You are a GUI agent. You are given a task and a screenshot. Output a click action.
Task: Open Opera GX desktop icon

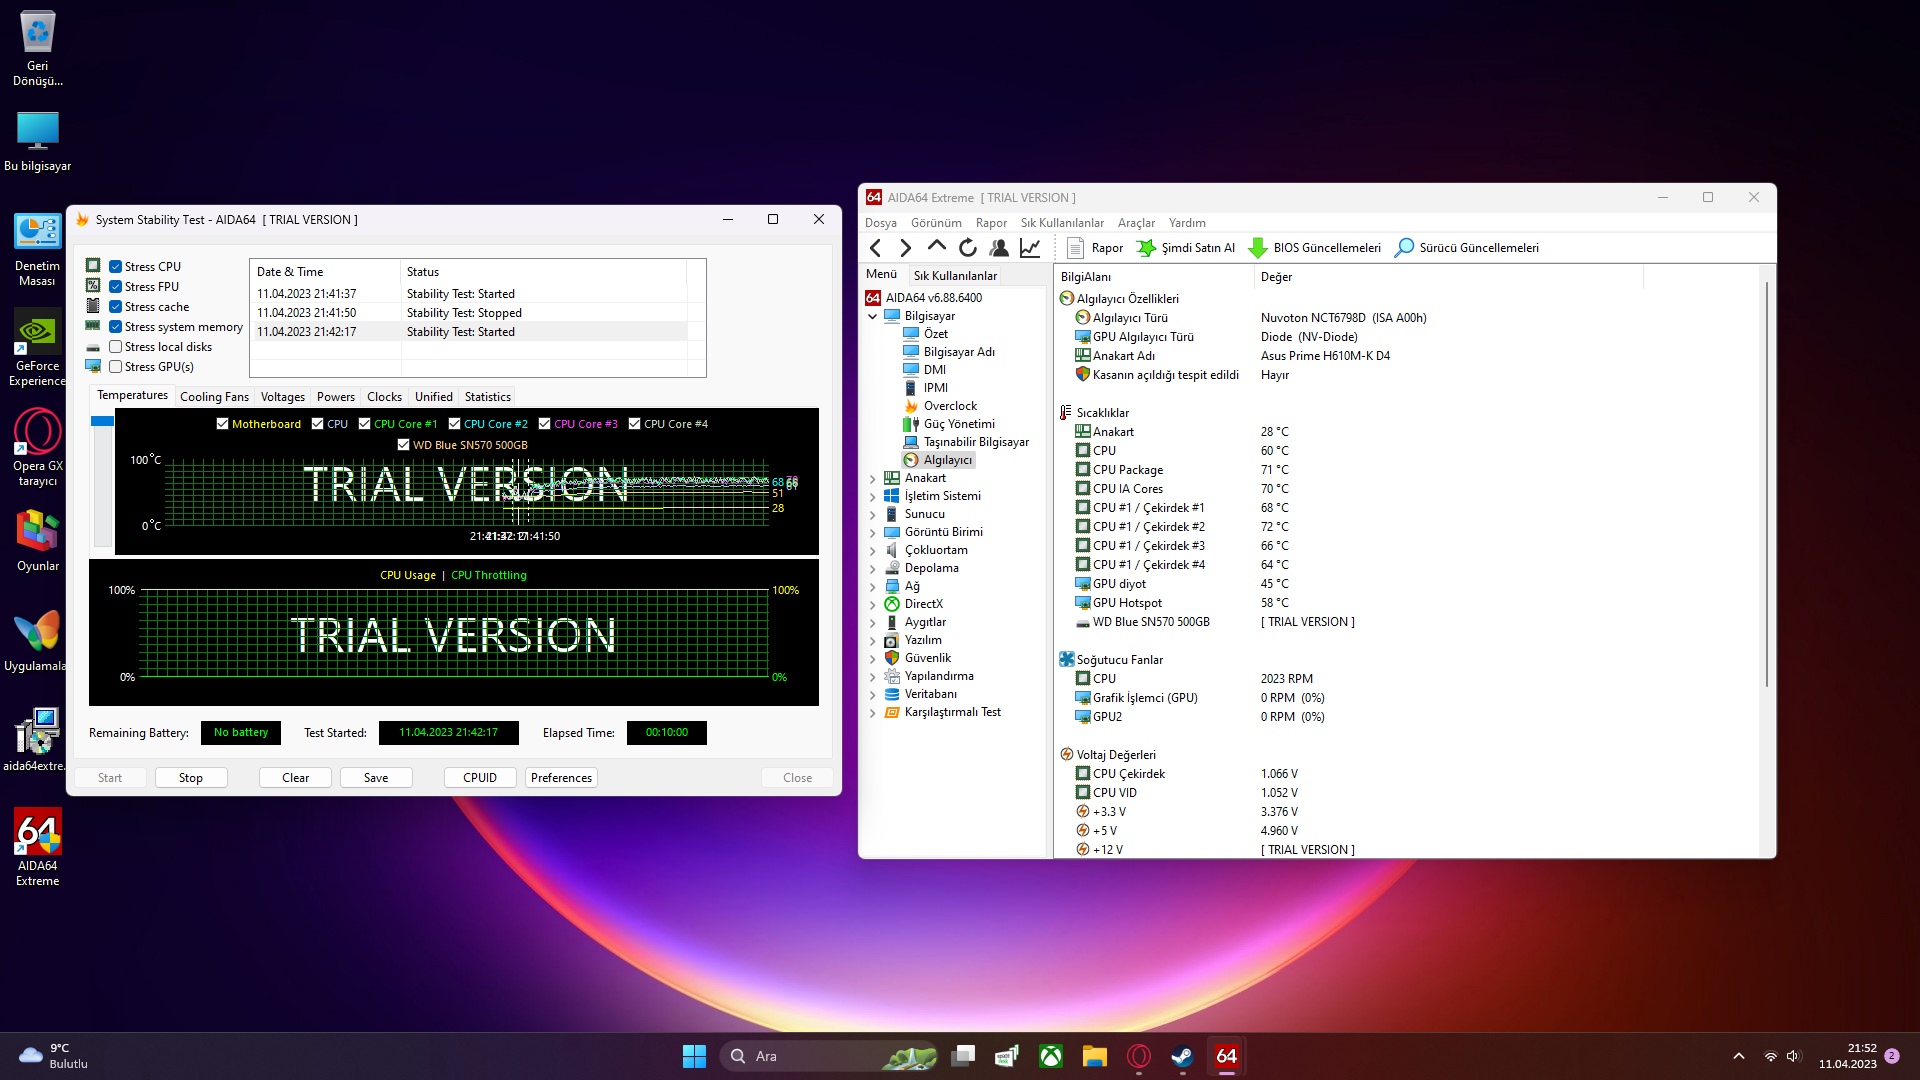pyautogui.click(x=38, y=448)
